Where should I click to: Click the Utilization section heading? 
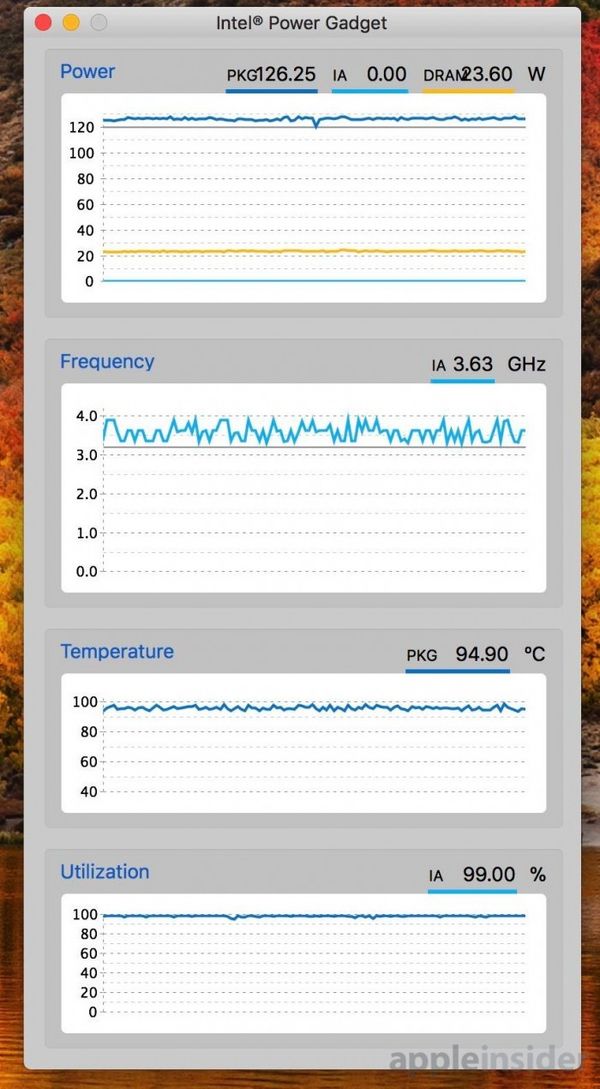tap(104, 871)
